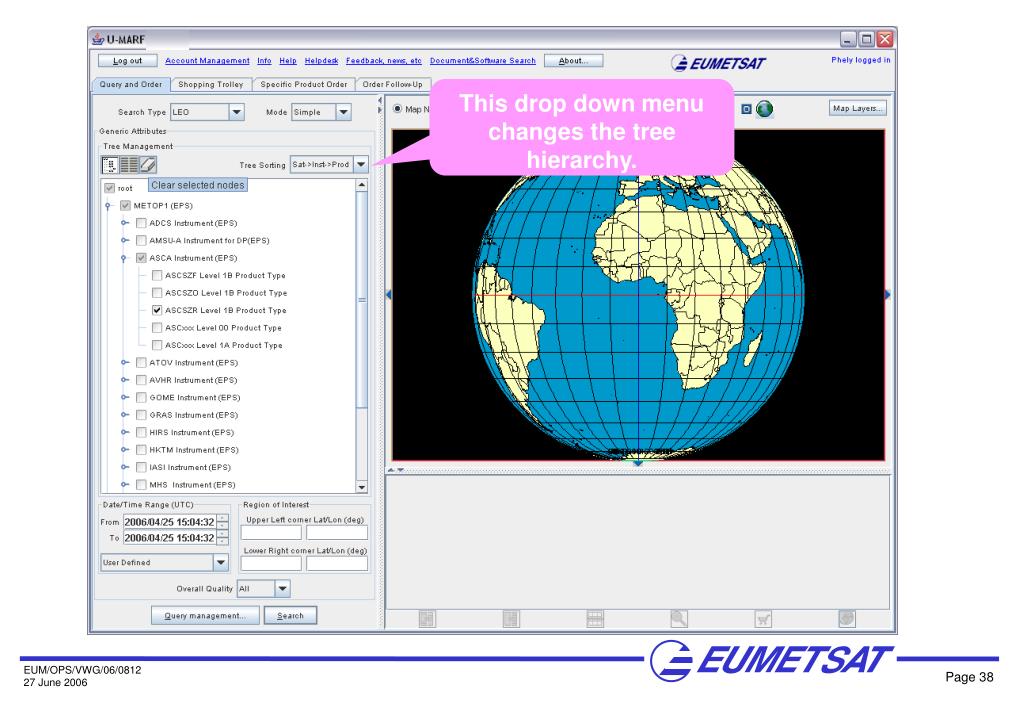Viewport: 1023px width, 708px height.
Task: Open the Search Type LEO dropdown
Action: pos(237,112)
